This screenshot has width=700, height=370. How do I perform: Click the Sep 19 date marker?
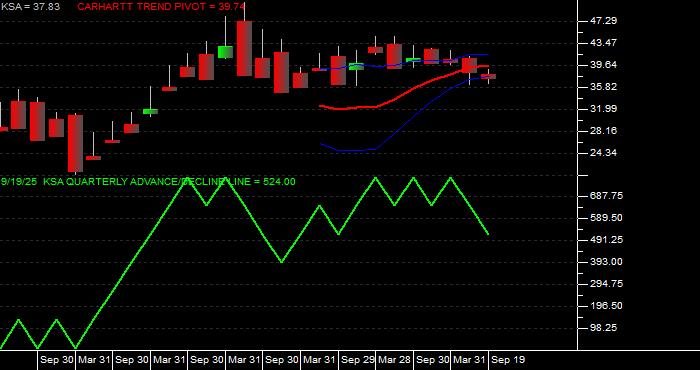coord(508,360)
